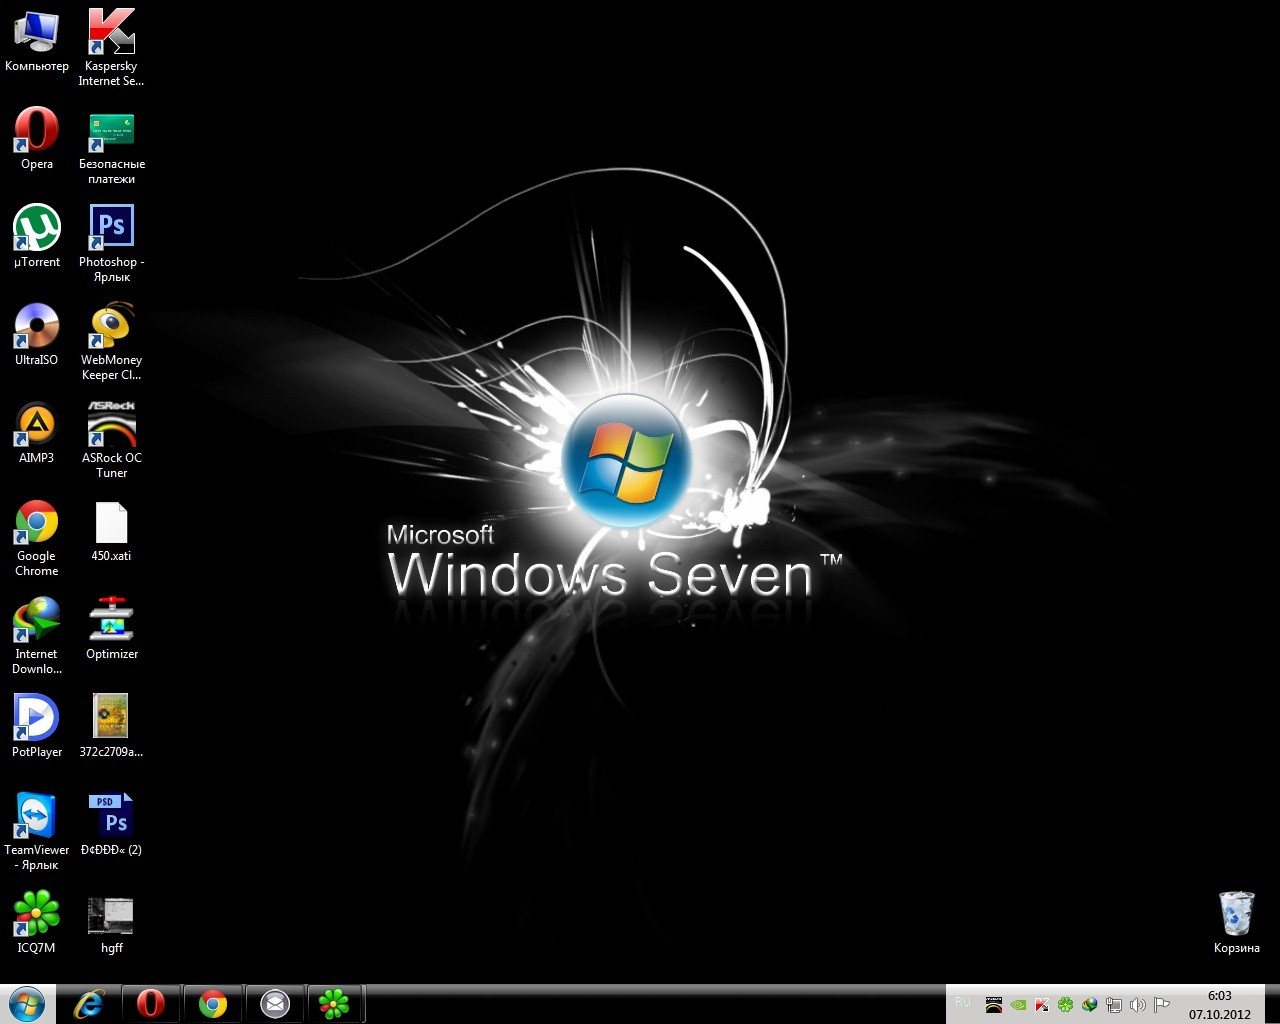Screen dimensions: 1280x1024
Task: Select the 450.xati file
Action: coord(111,531)
